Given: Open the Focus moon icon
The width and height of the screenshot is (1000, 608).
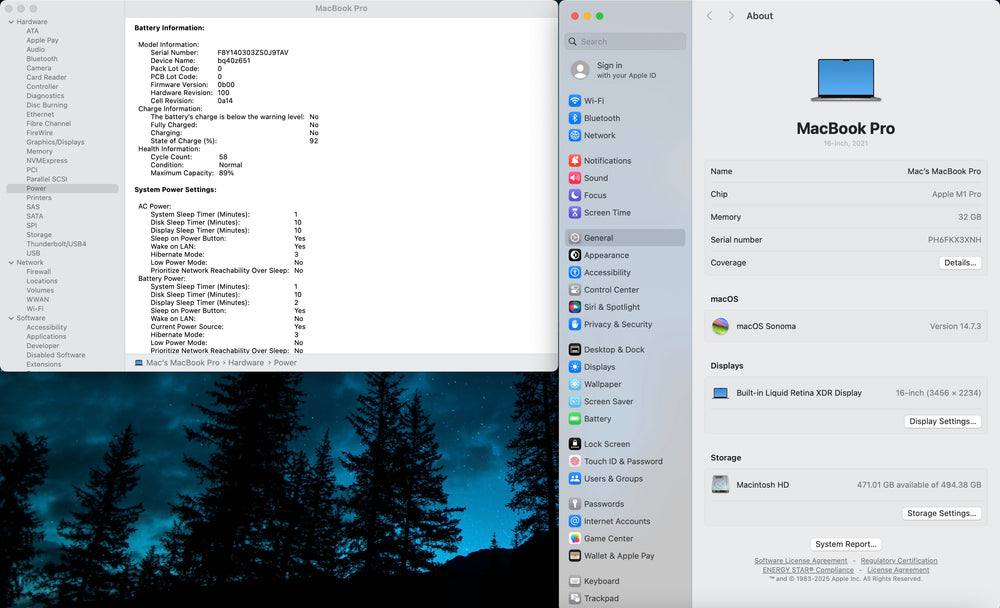Looking at the screenshot, I should coord(575,195).
